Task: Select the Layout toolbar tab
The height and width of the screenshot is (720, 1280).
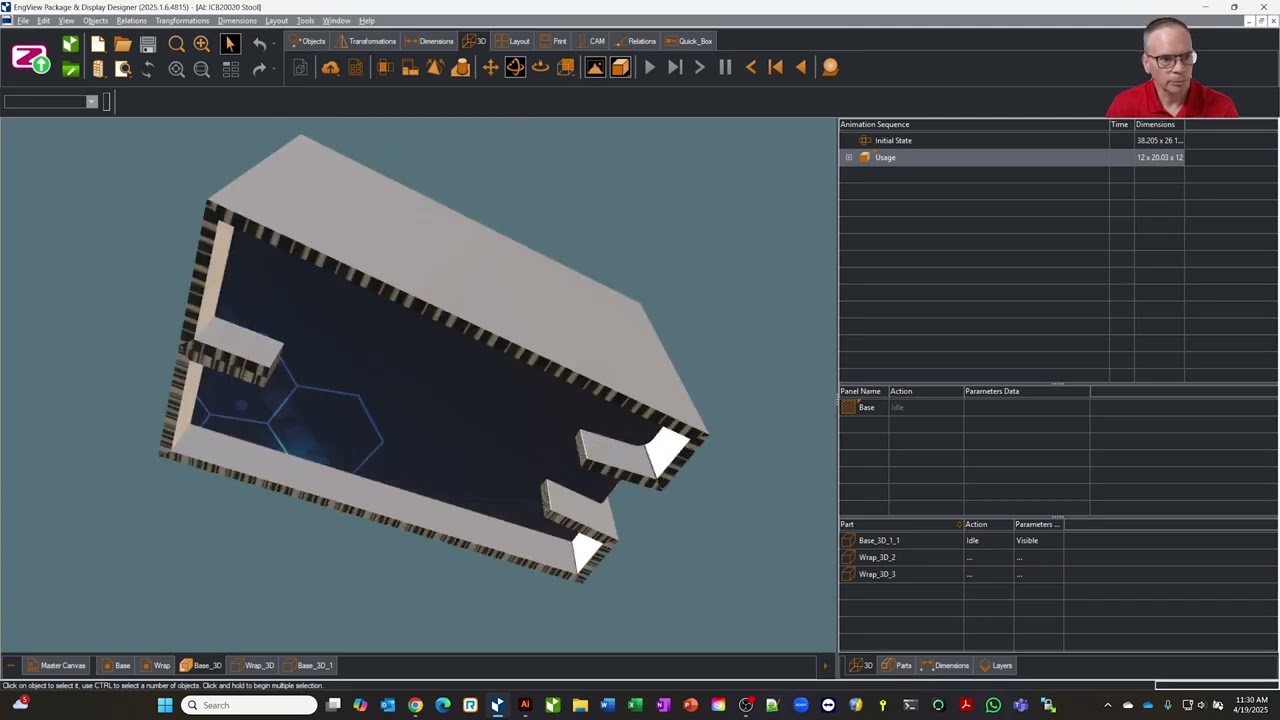Action: [x=512, y=41]
